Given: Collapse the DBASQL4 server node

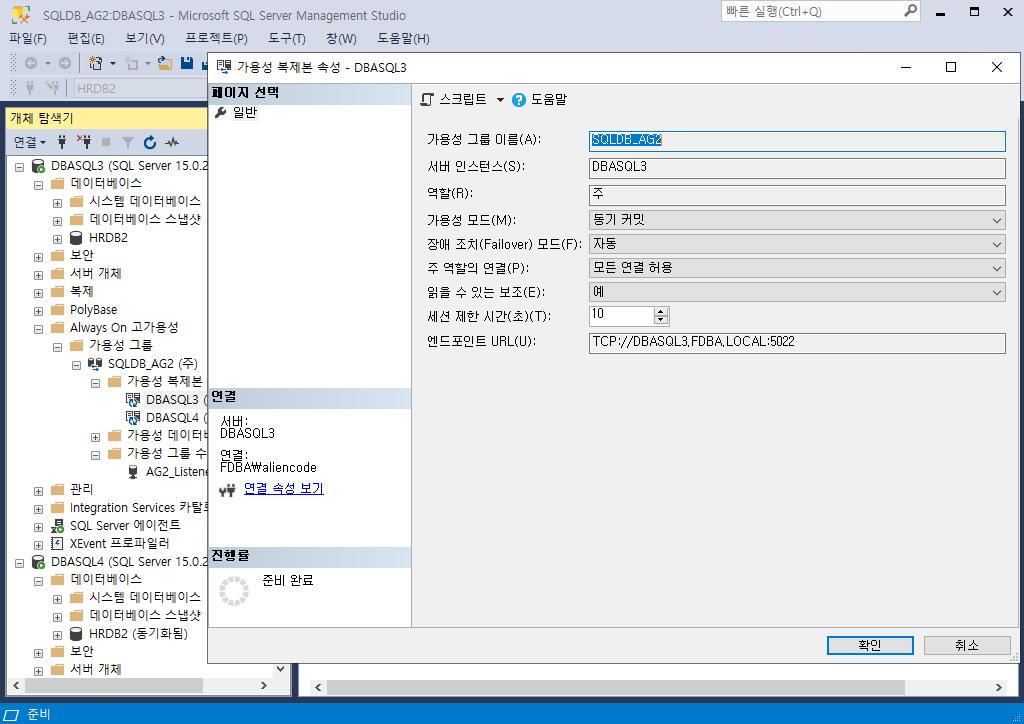Looking at the screenshot, I should tap(20, 563).
